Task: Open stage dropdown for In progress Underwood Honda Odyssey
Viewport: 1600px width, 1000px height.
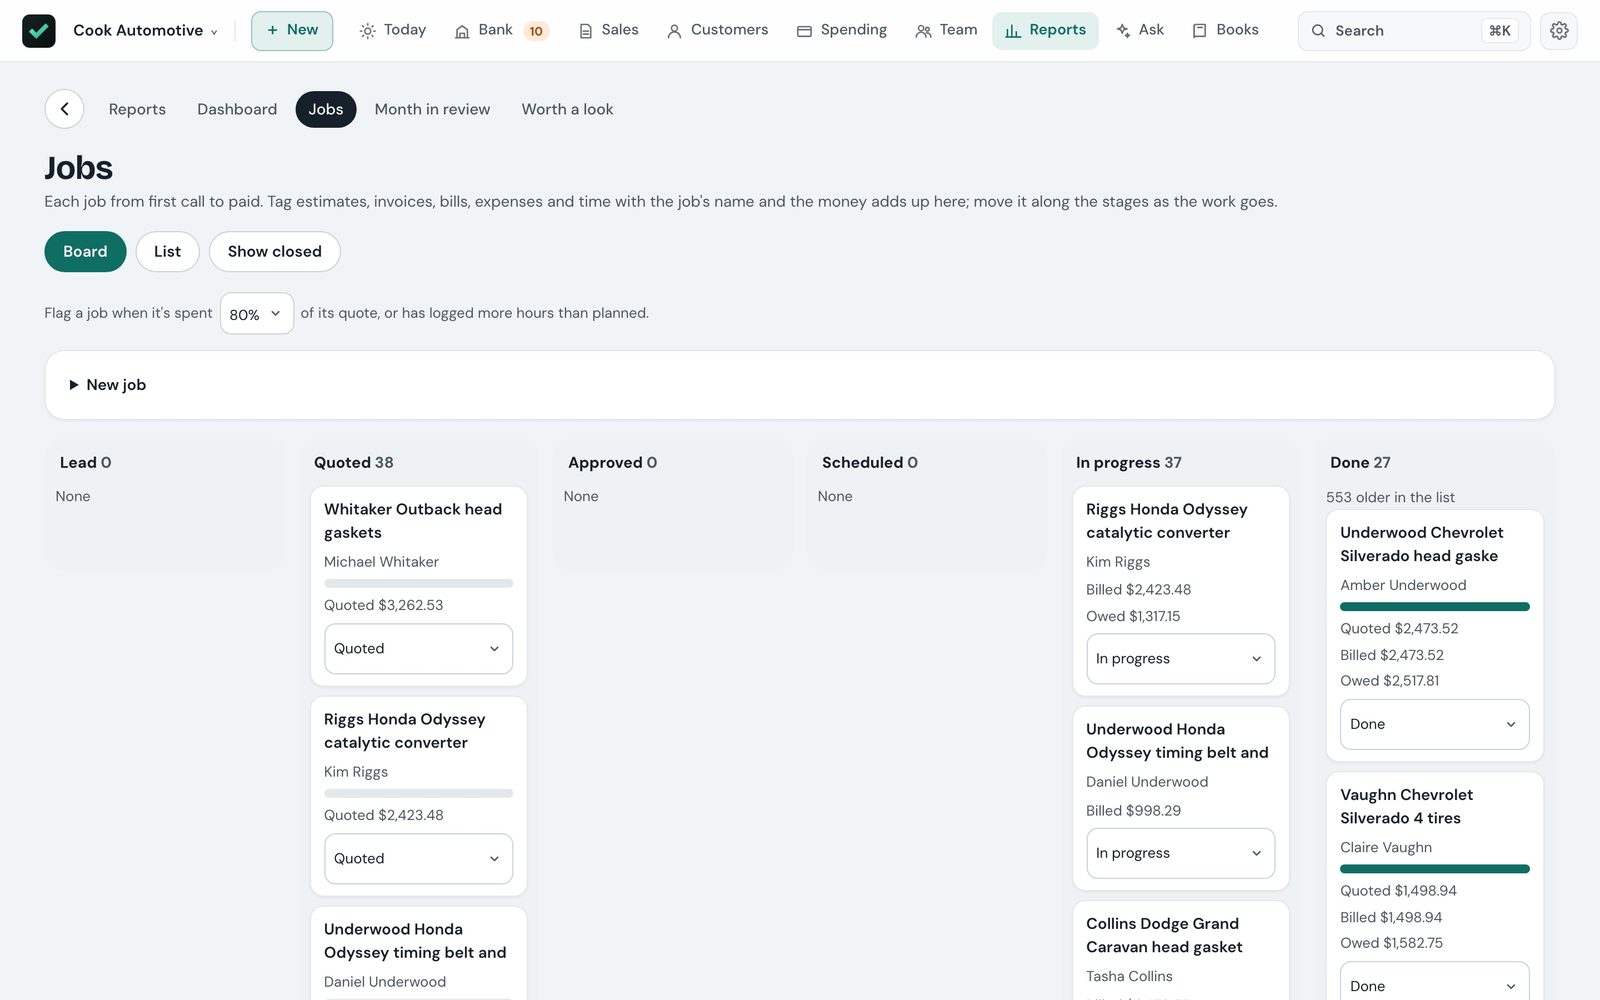Action: pos(1180,853)
